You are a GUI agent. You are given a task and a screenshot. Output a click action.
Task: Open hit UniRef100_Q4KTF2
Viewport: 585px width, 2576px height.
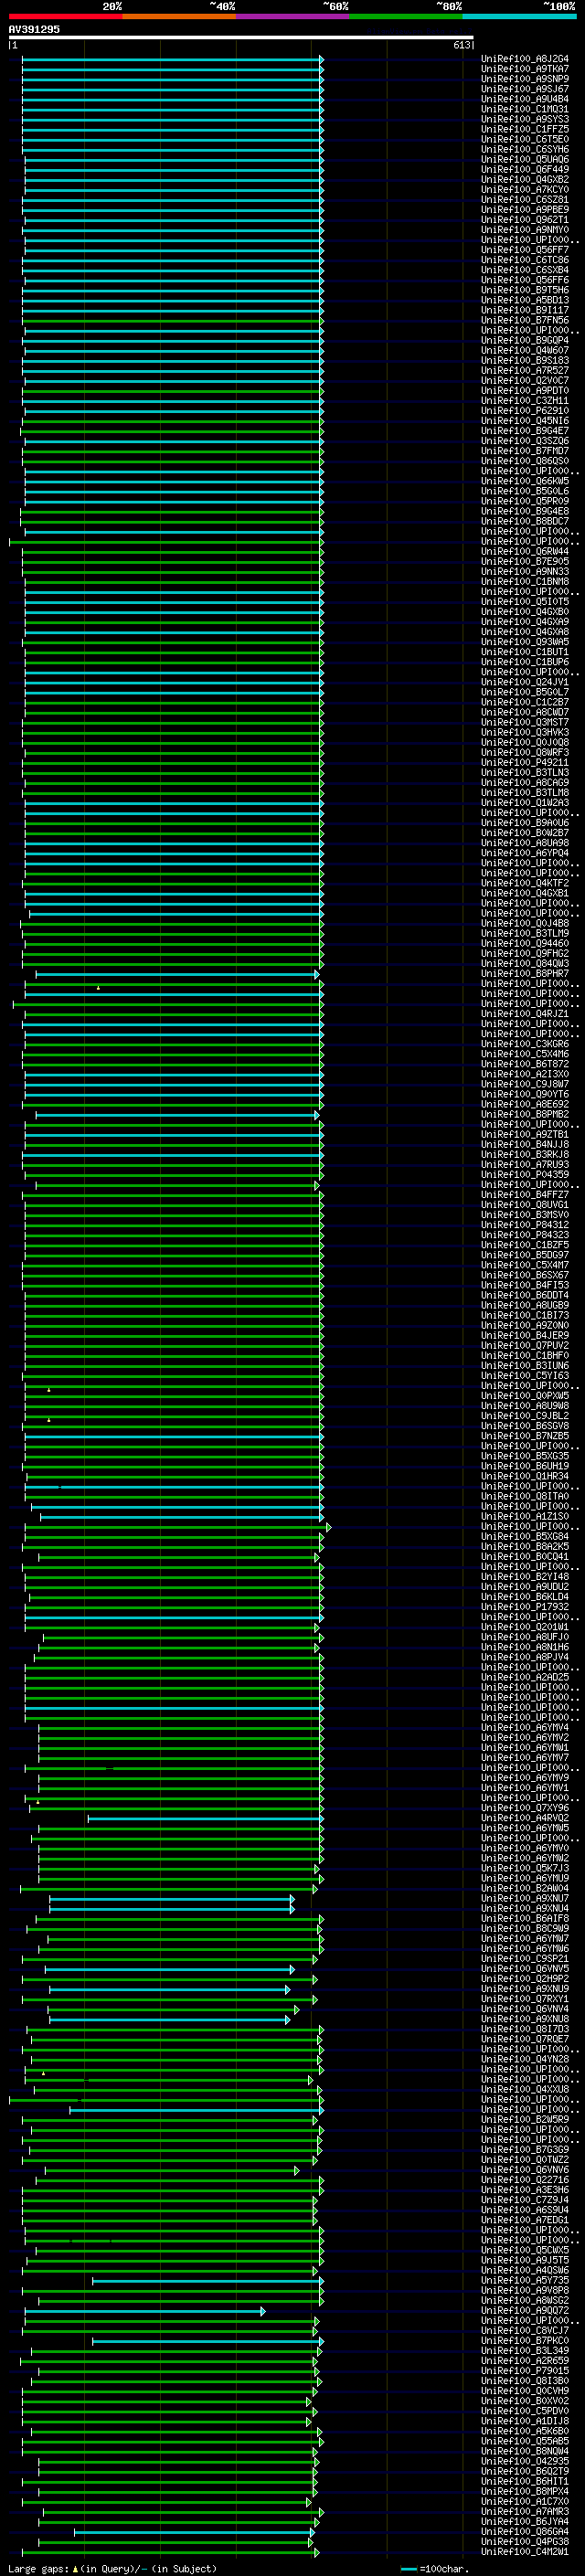(525, 883)
